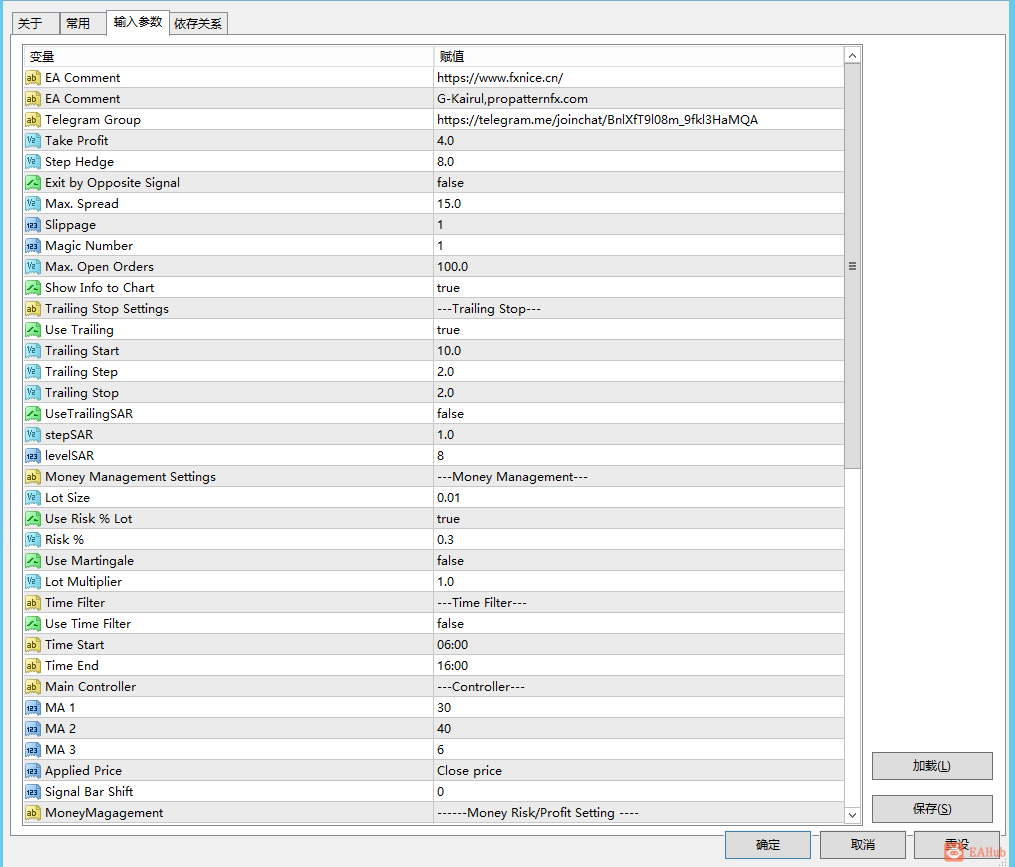Click the 变量 column header

tap(229, 56)
